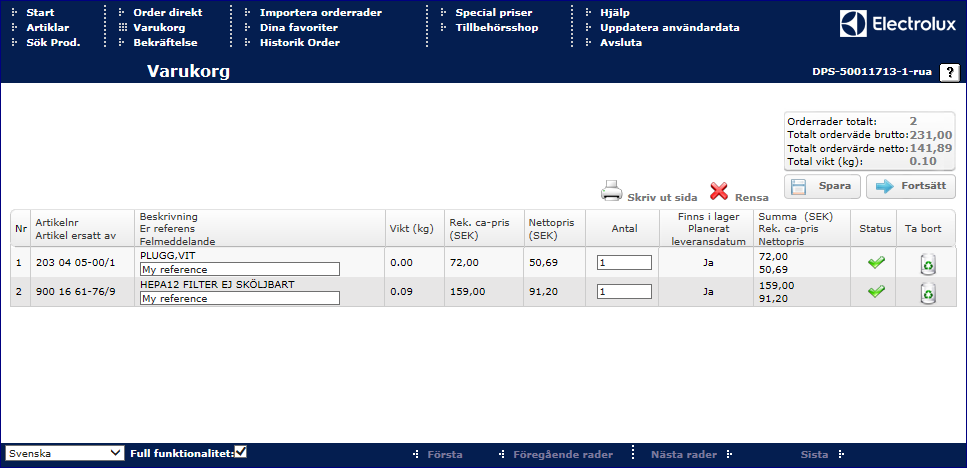Go to Start in the menu
Image resolution: width=967 pixels, height=468 pixels.
[40, 12]
